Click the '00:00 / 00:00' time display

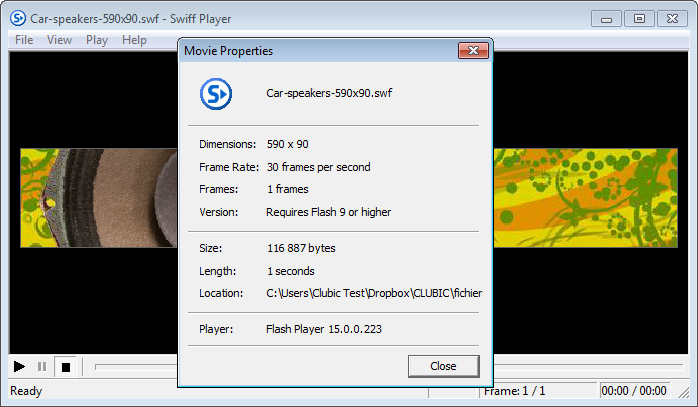pos(634,391)
